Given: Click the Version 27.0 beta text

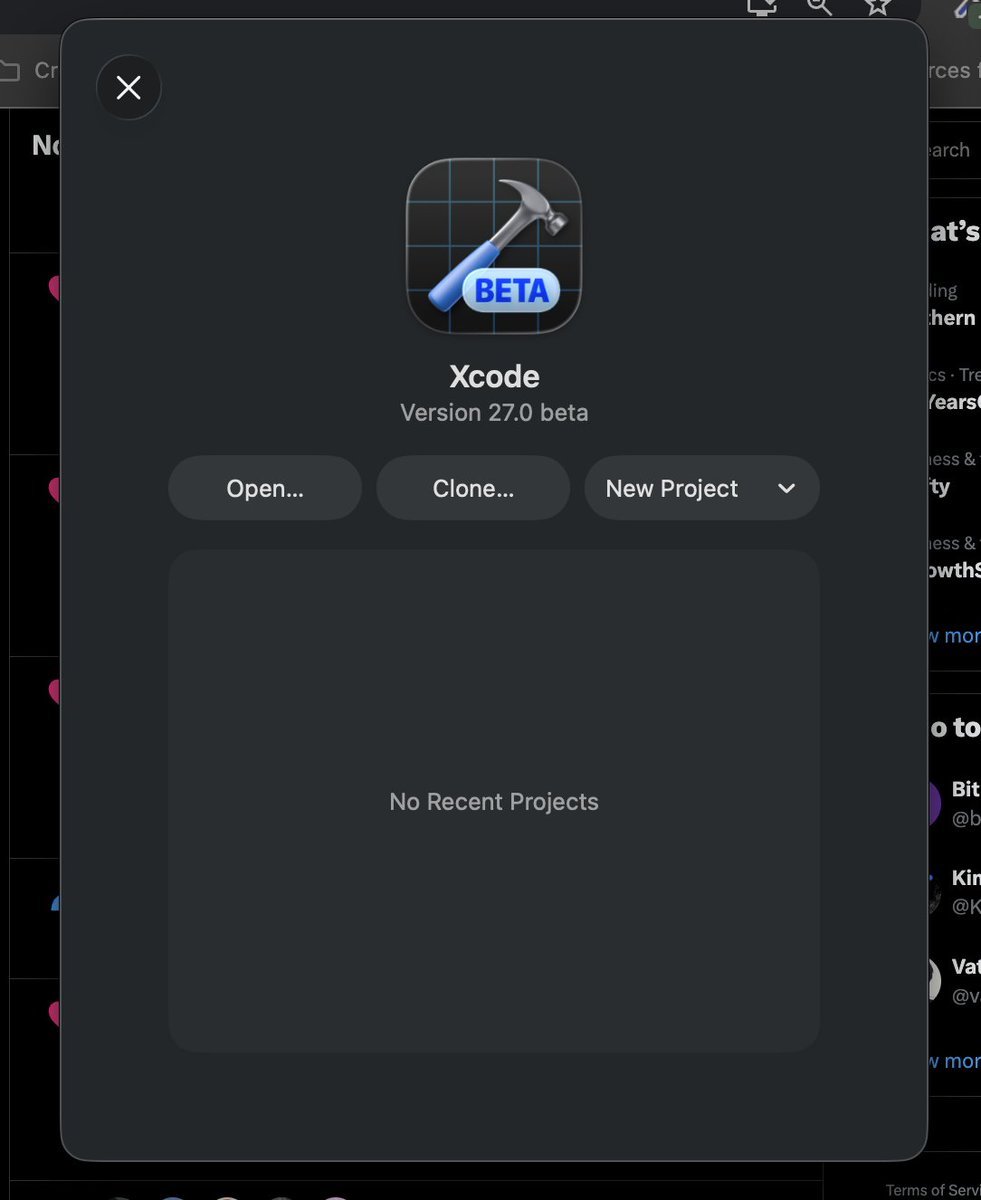Looking at the screenshot, I should pos(494,412).
